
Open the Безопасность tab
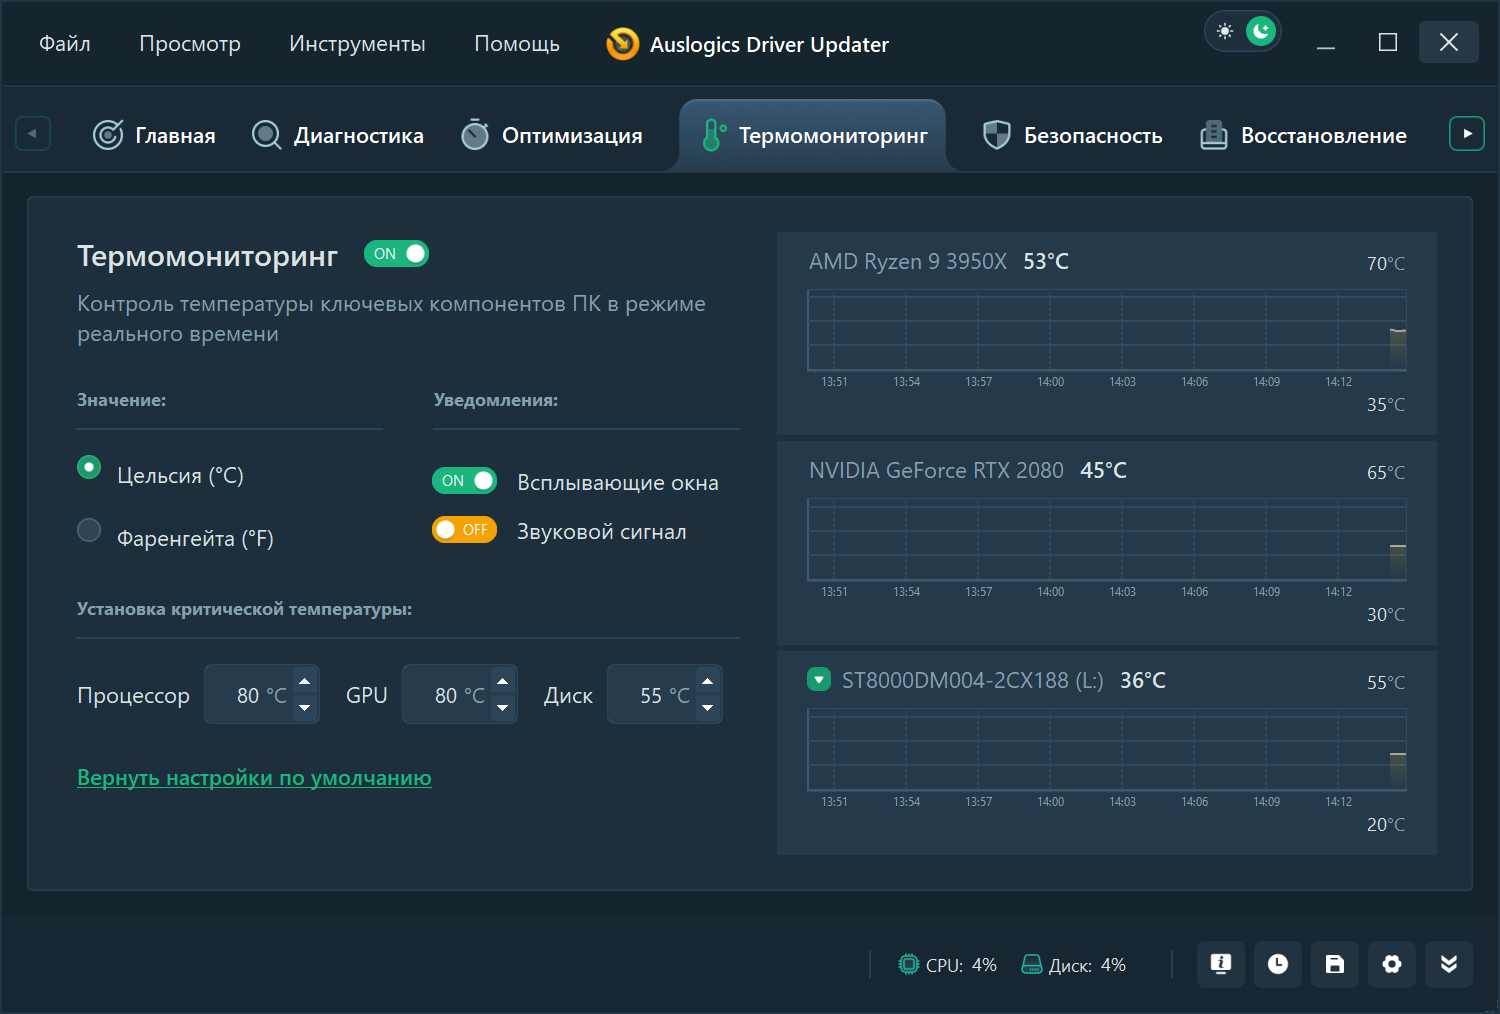1073,135
